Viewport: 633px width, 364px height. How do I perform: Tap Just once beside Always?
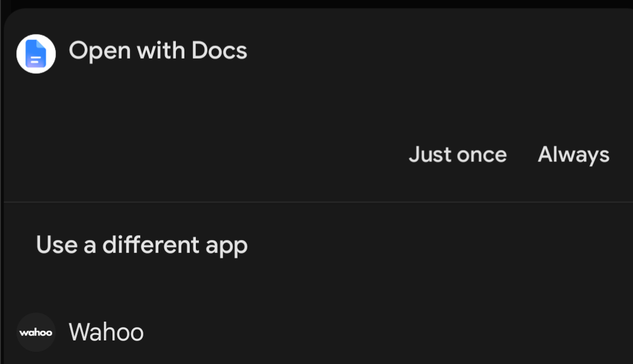click(457, 155)
